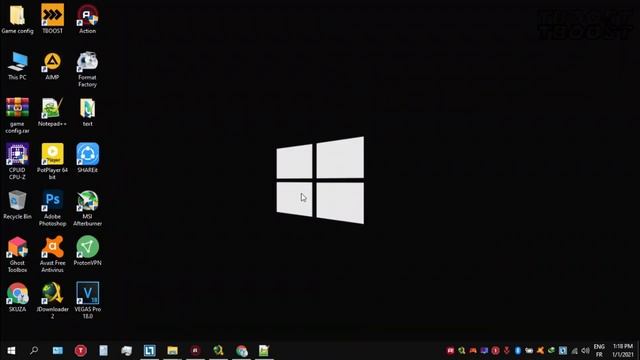This screenshot has height=360, width=640.
Task: Select the Recycle Bin icon
Action: point(17,205)
